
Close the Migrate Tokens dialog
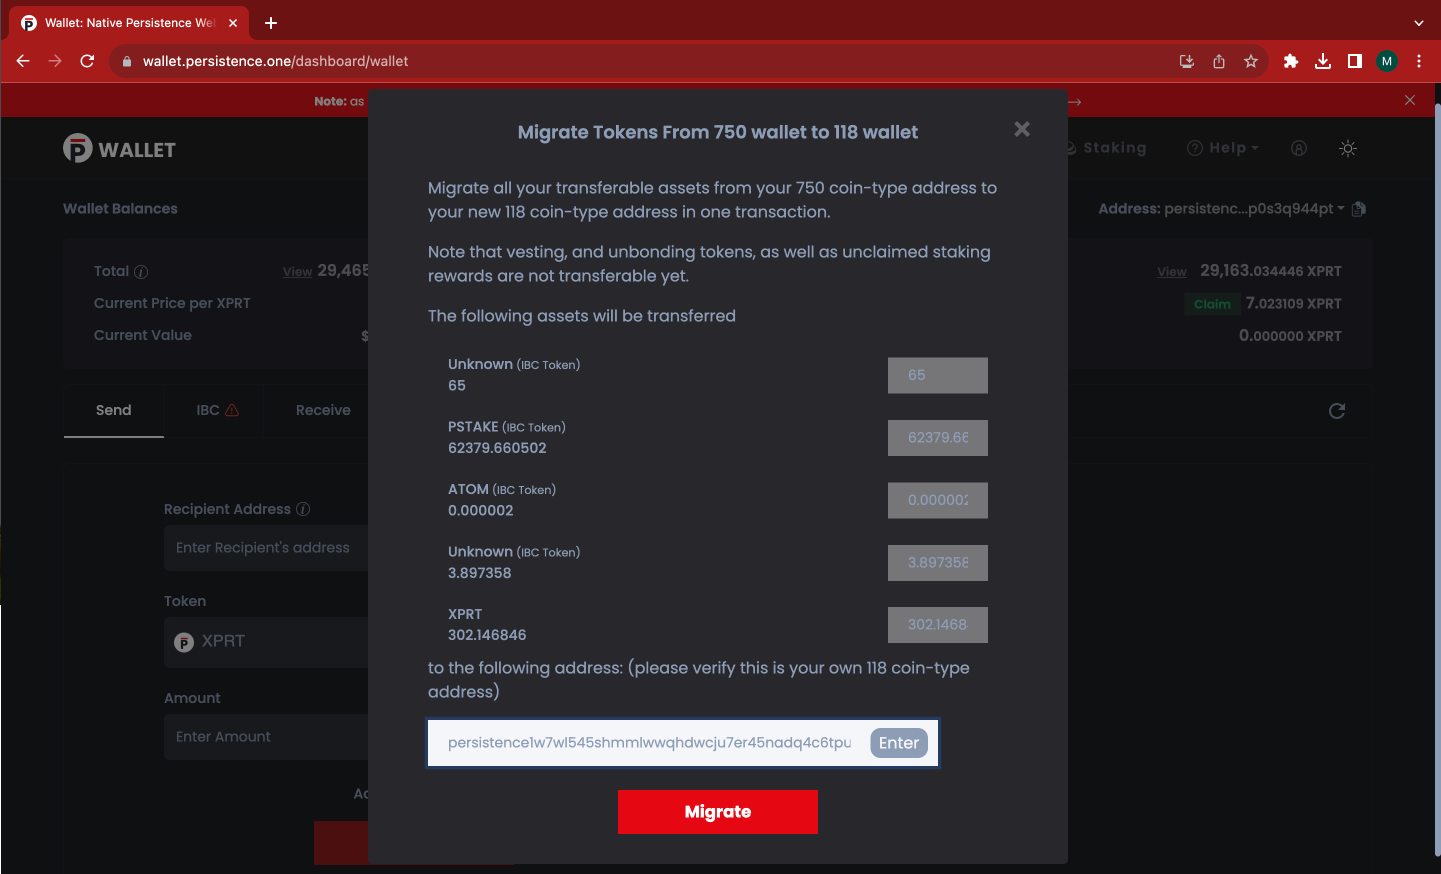coord(1021,129)
